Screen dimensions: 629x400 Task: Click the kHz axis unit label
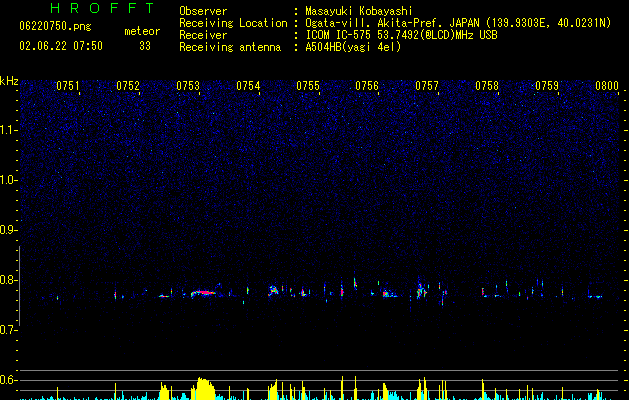click(9, 81)
